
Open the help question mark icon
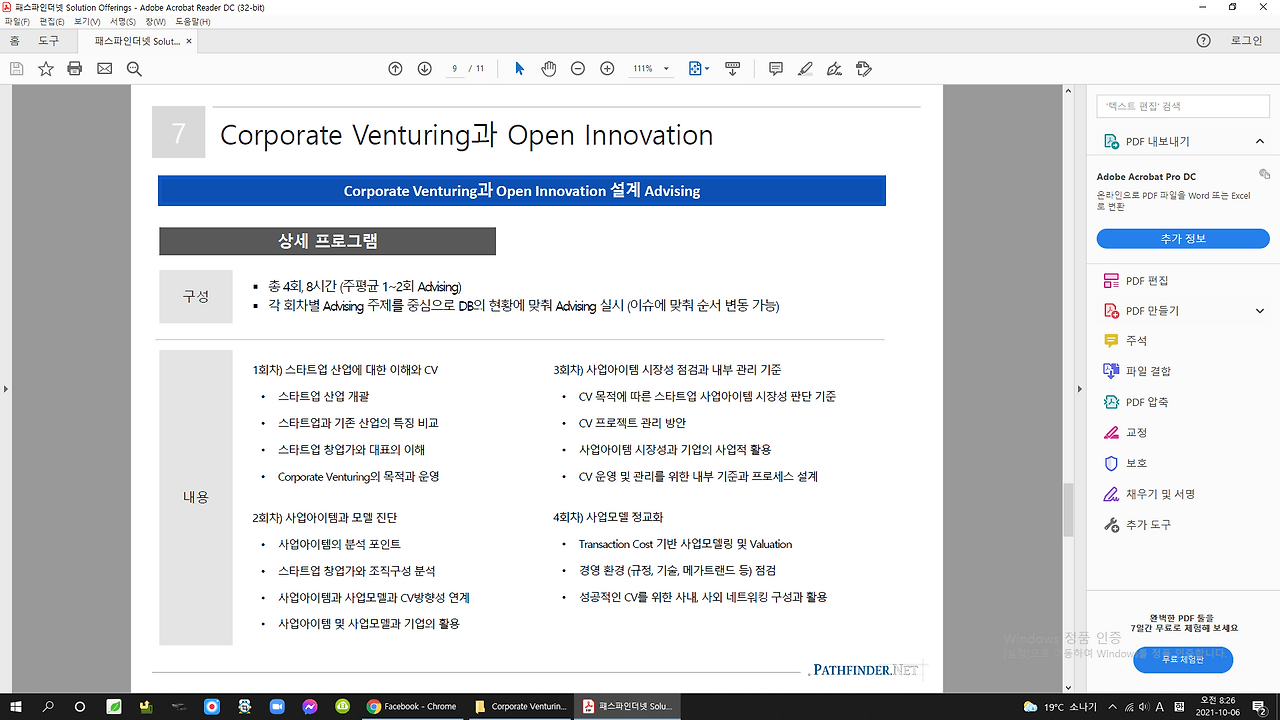pos(1204,41)
